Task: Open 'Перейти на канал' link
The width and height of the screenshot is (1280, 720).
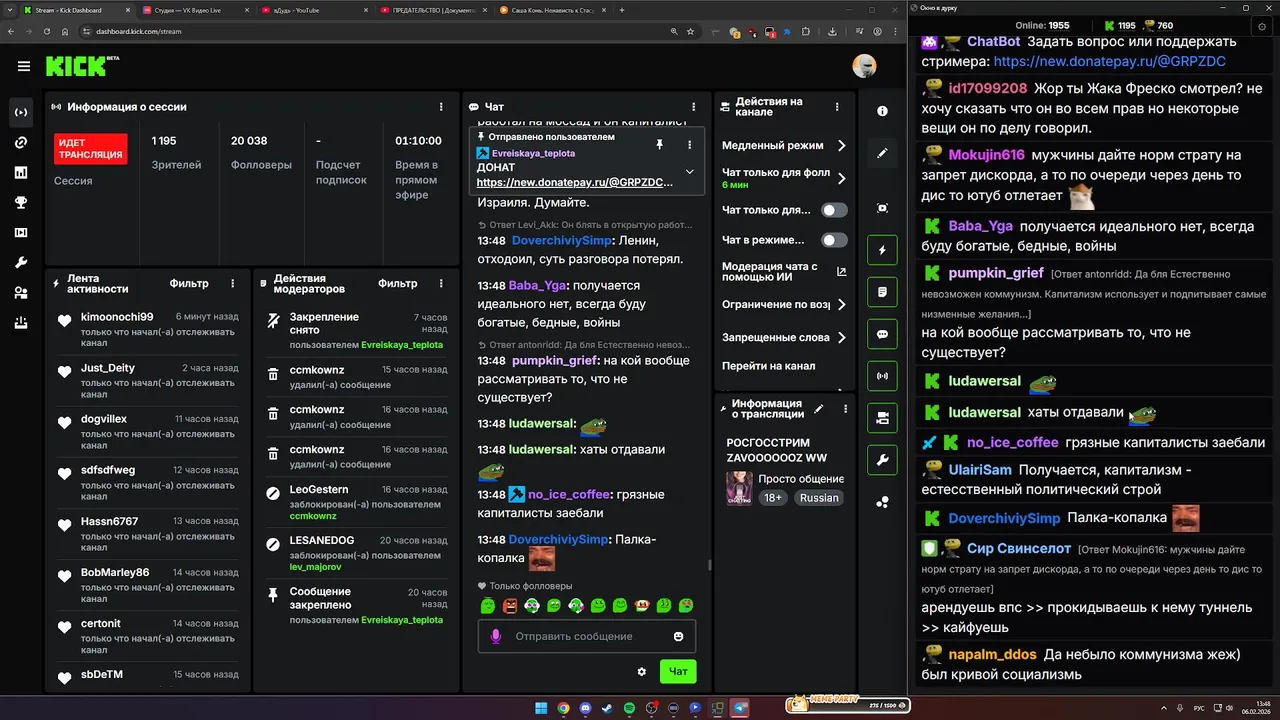Action: tap(768, 366)
